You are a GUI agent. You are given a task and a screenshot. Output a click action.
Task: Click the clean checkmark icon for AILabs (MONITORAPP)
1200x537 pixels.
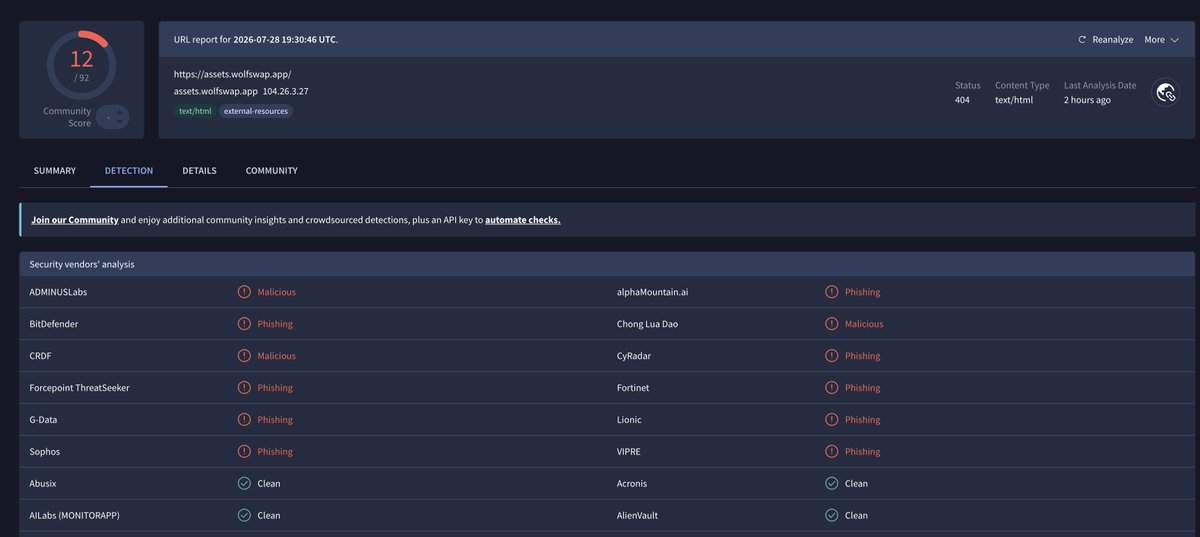pos(244,516)
